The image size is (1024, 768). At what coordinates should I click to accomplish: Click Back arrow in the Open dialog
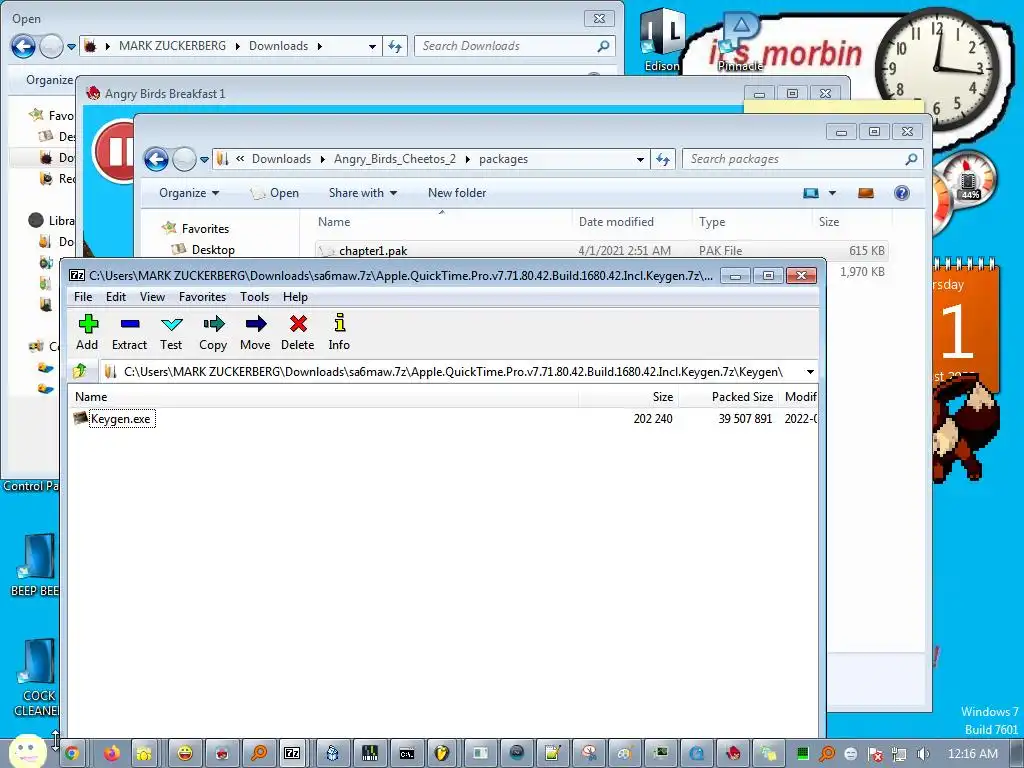23,46
